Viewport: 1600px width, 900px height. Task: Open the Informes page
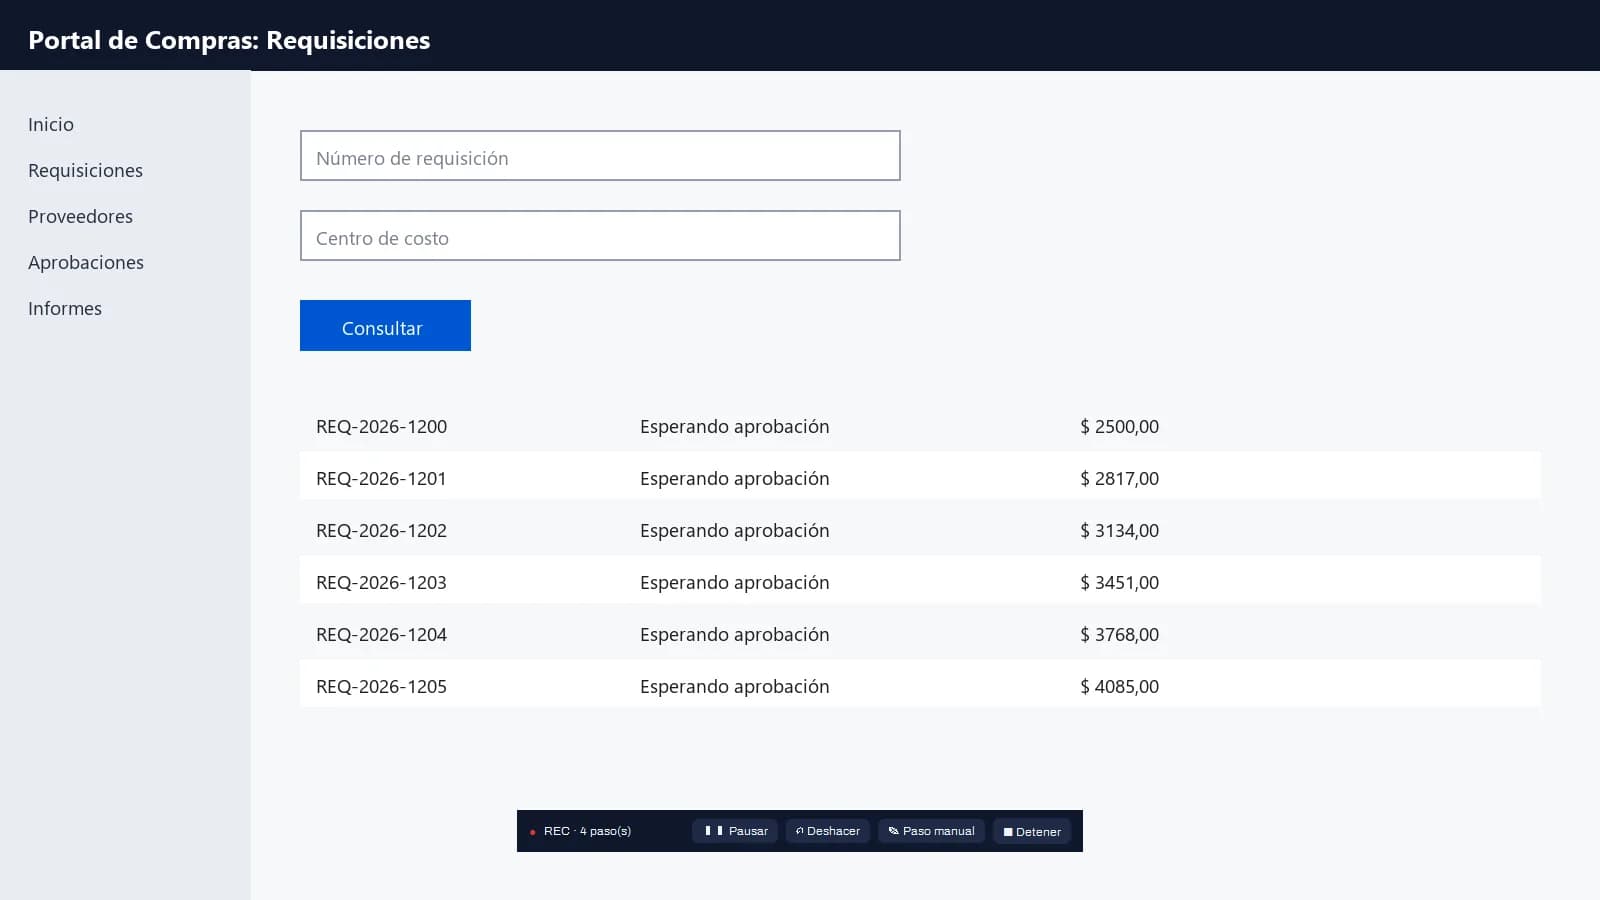click(65, 308)
